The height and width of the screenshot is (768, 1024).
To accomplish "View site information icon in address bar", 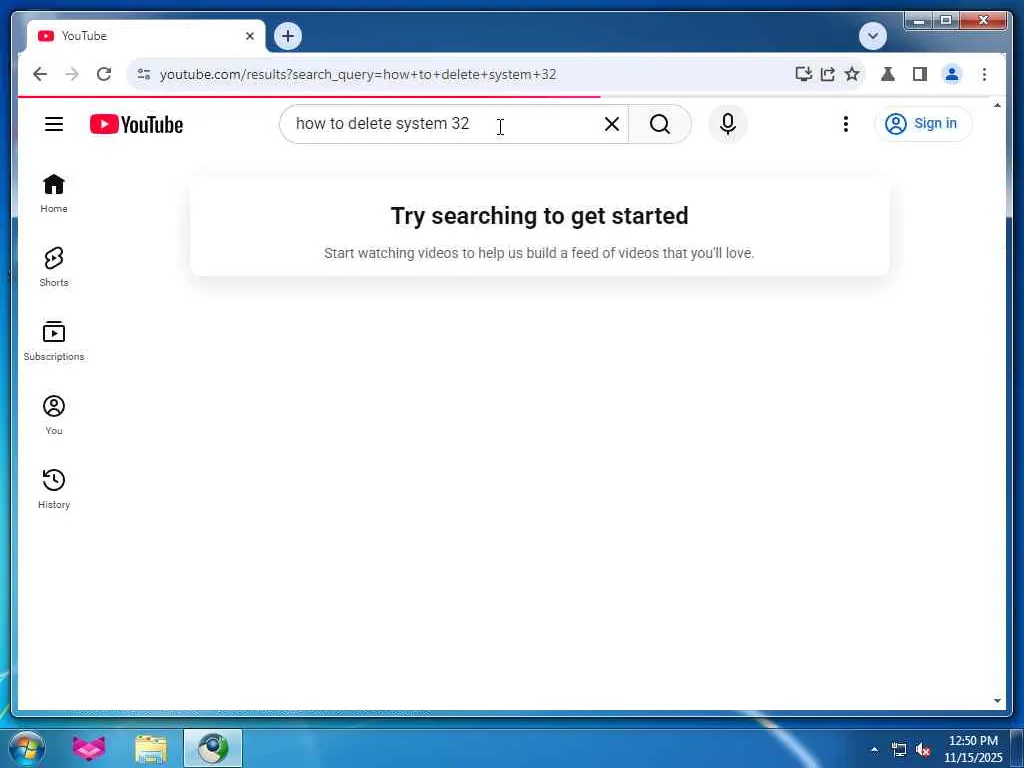I will pos(144,74).
